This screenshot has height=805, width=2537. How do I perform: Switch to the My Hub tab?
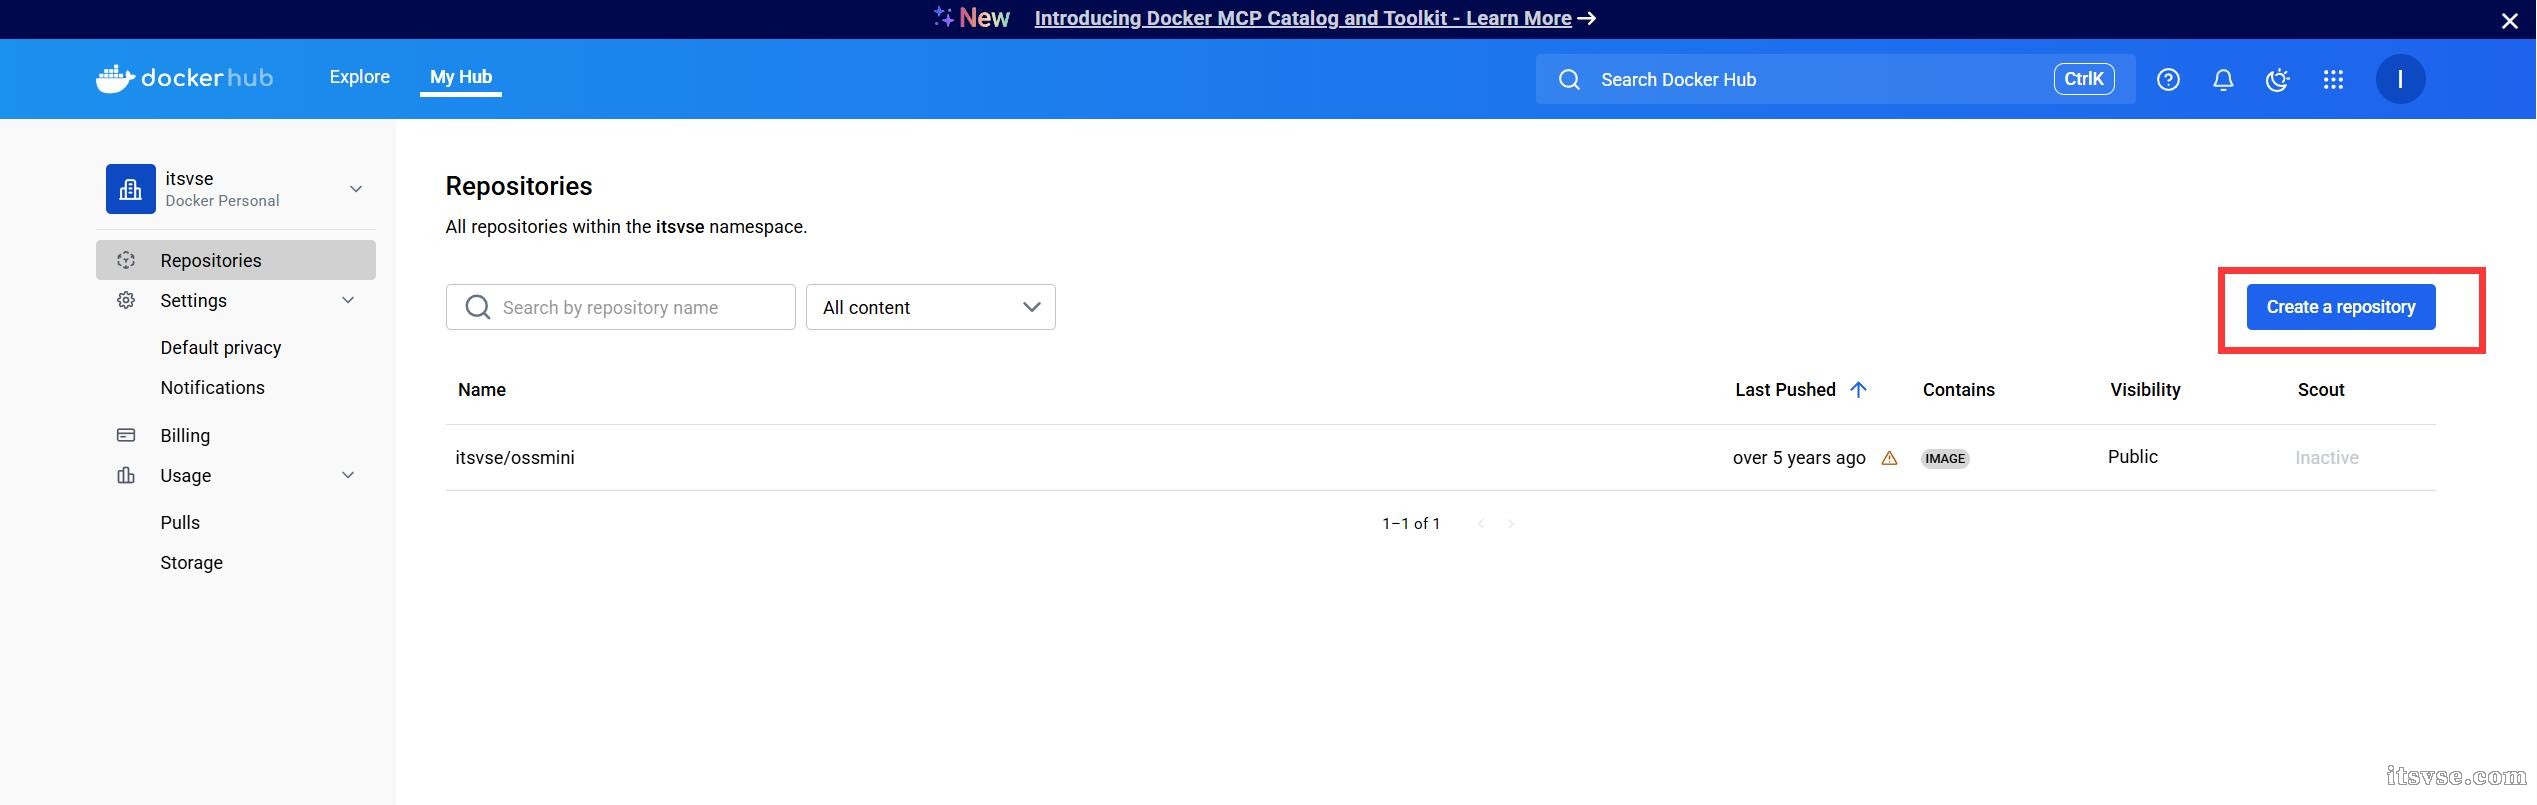click(x=461, y=77)
